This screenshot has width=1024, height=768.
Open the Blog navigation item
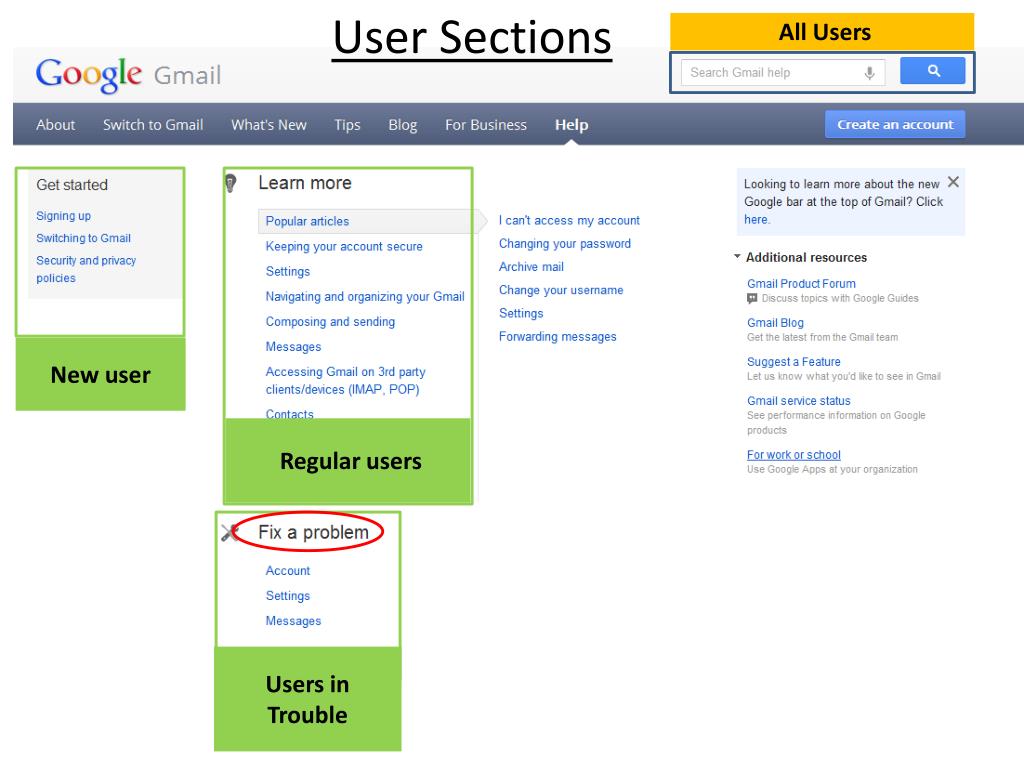[x=402, y=125]
